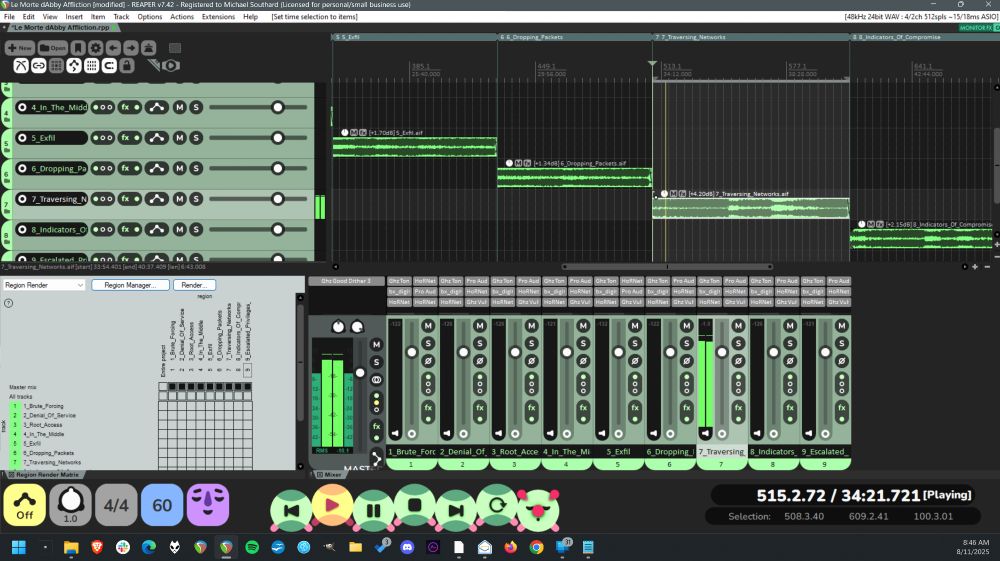
Task: Solo 7_Traversing channel in mixer
Action: click(x=738, y=343)
